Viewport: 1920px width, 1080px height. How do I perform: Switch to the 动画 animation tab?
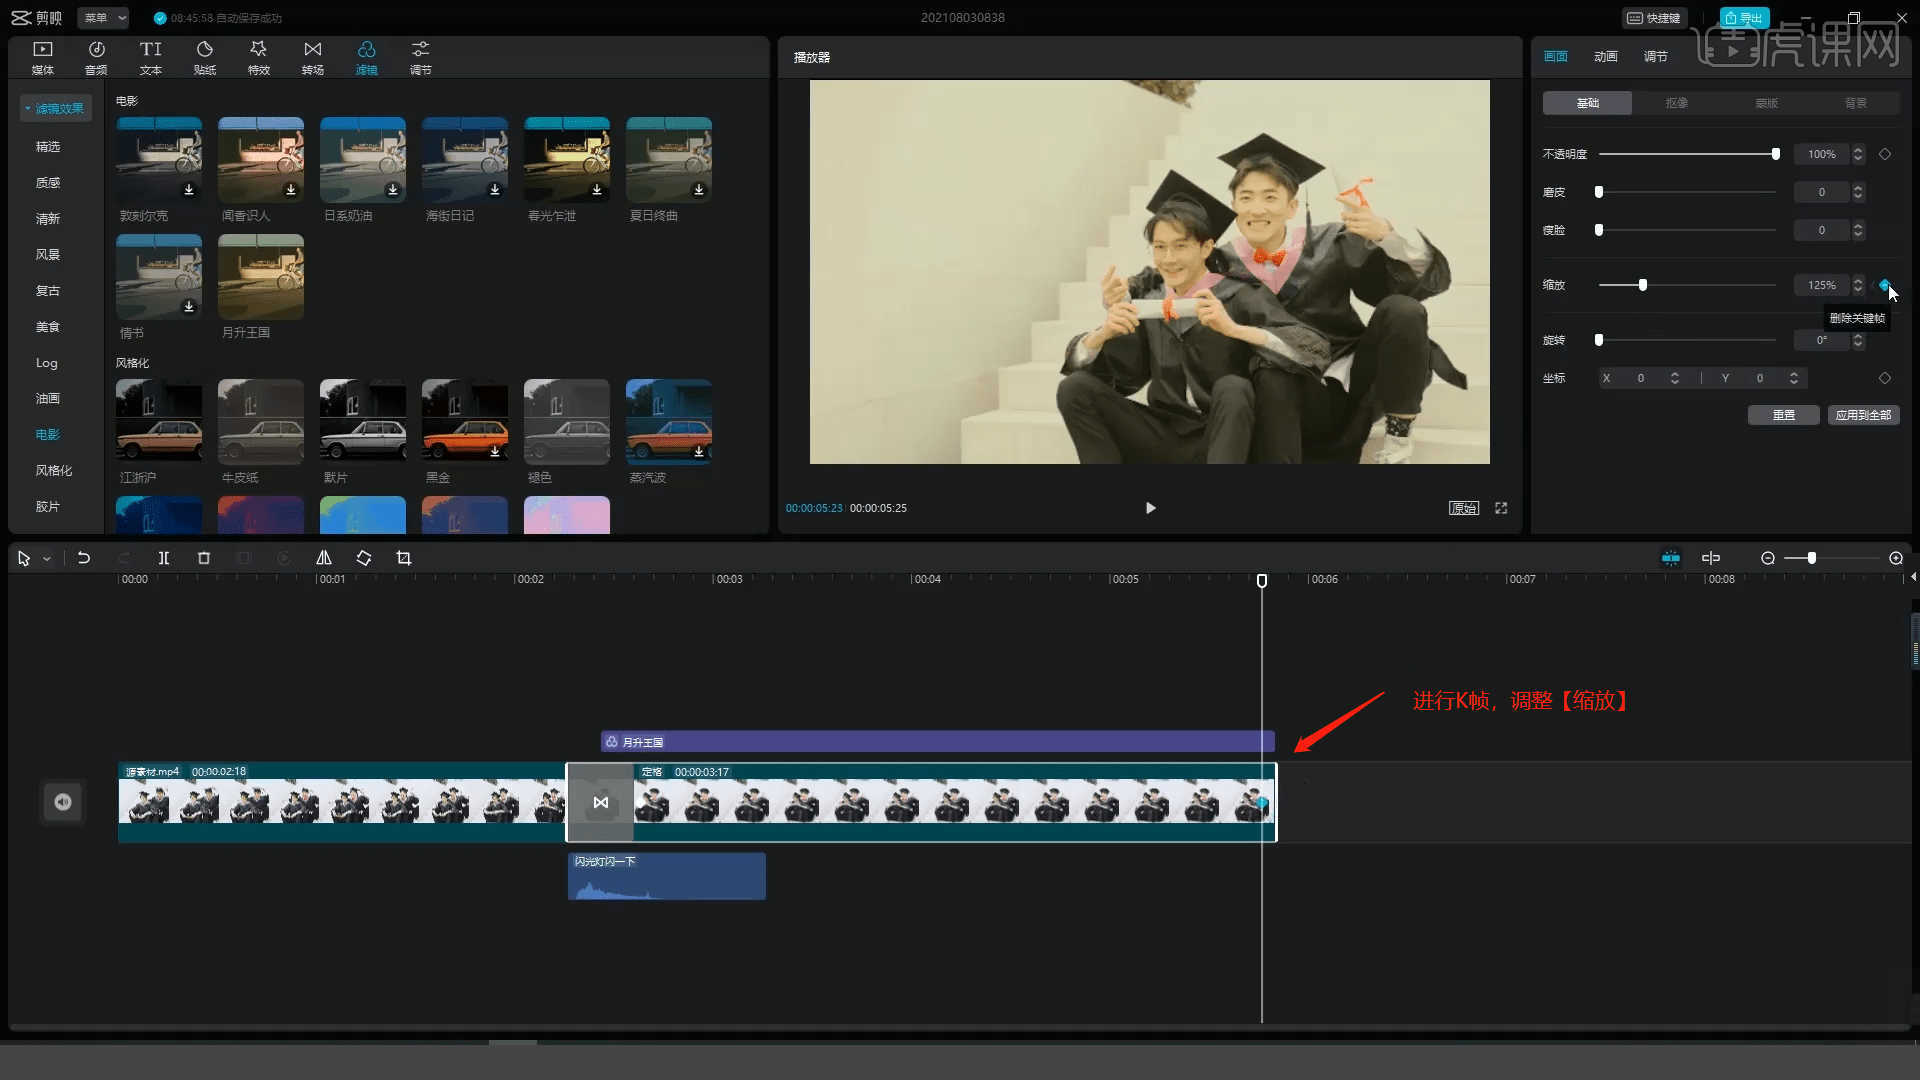(x=1606, y=57)
